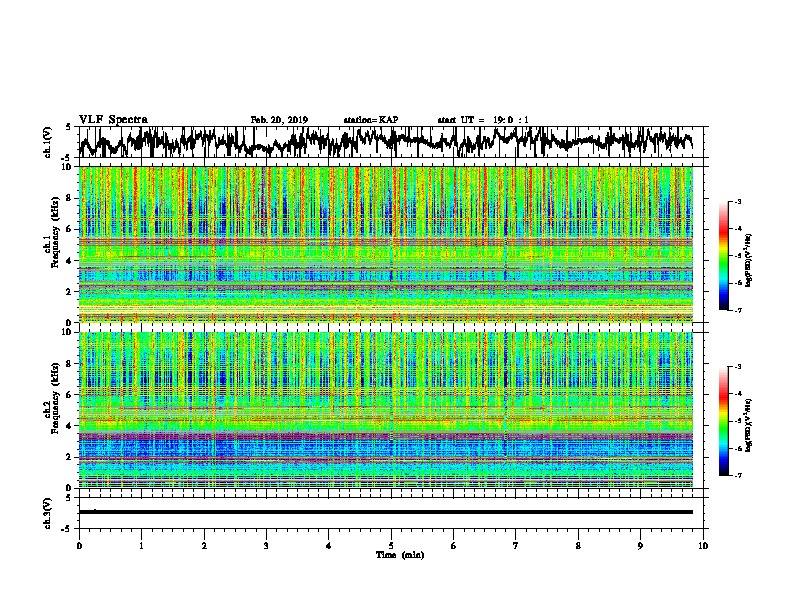Click the ch.2 colorbar log(PSD) label
The width and height of the screenshot is (792, 612).
tap(748, 425)
